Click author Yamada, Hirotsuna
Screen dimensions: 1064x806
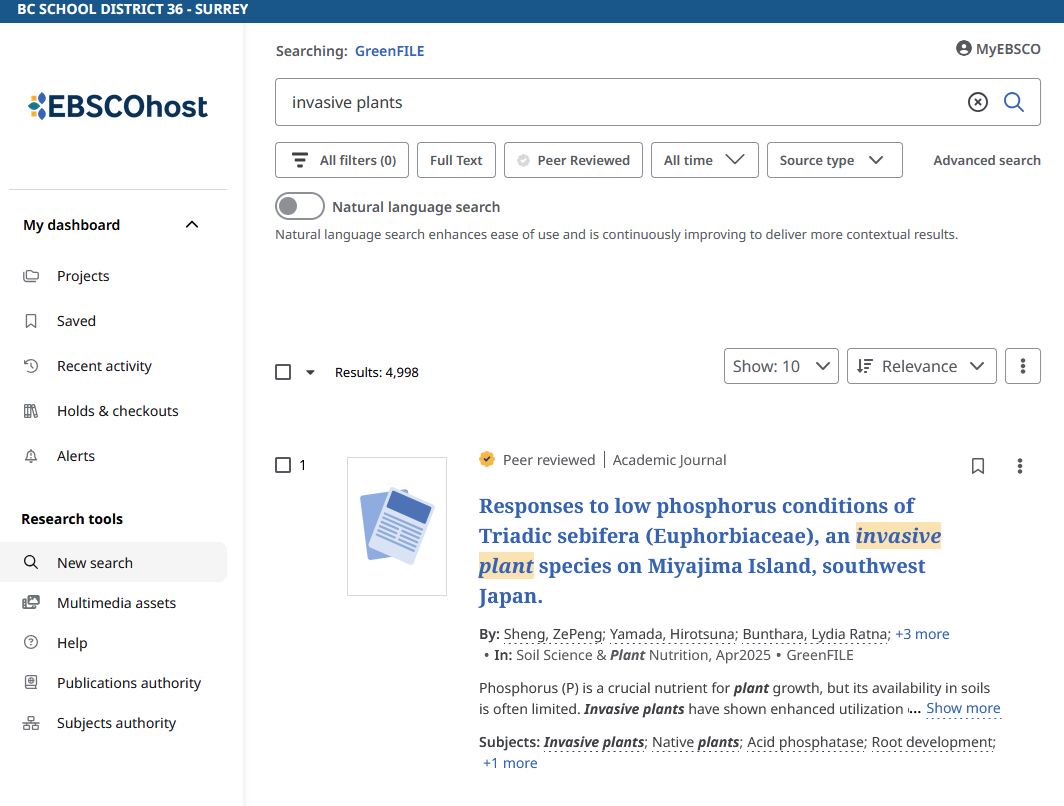pyautogui.click(x=672, y=634)
